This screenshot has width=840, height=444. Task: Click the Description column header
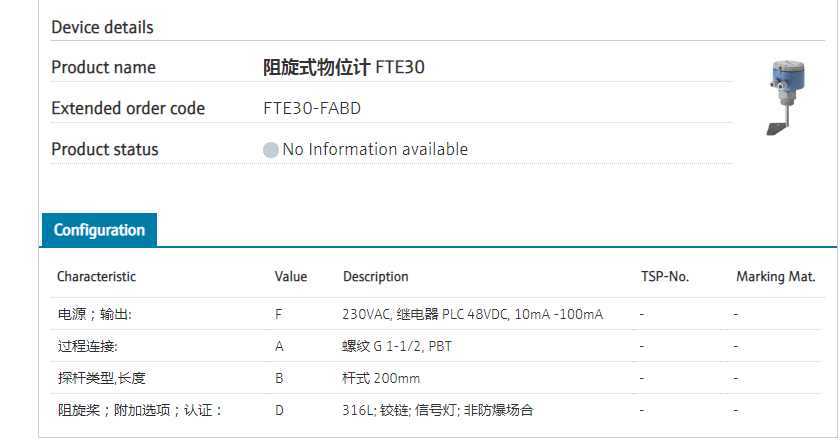tap(375, 277)
